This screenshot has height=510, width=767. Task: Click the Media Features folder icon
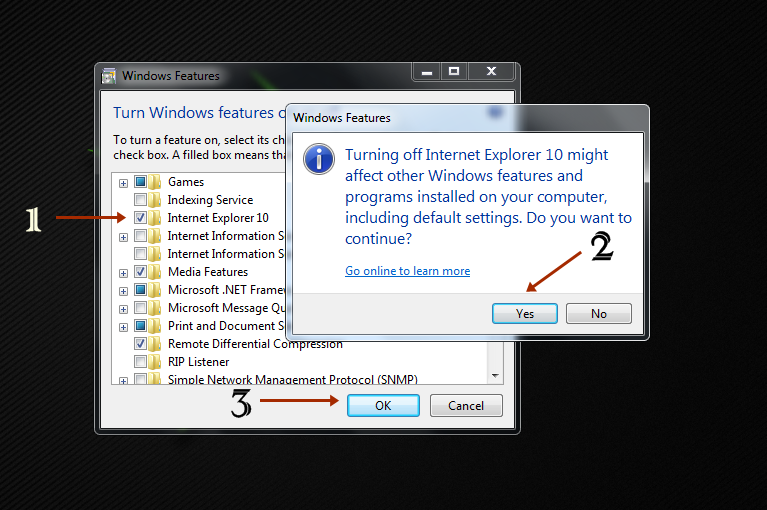click(x=155, y=271)
